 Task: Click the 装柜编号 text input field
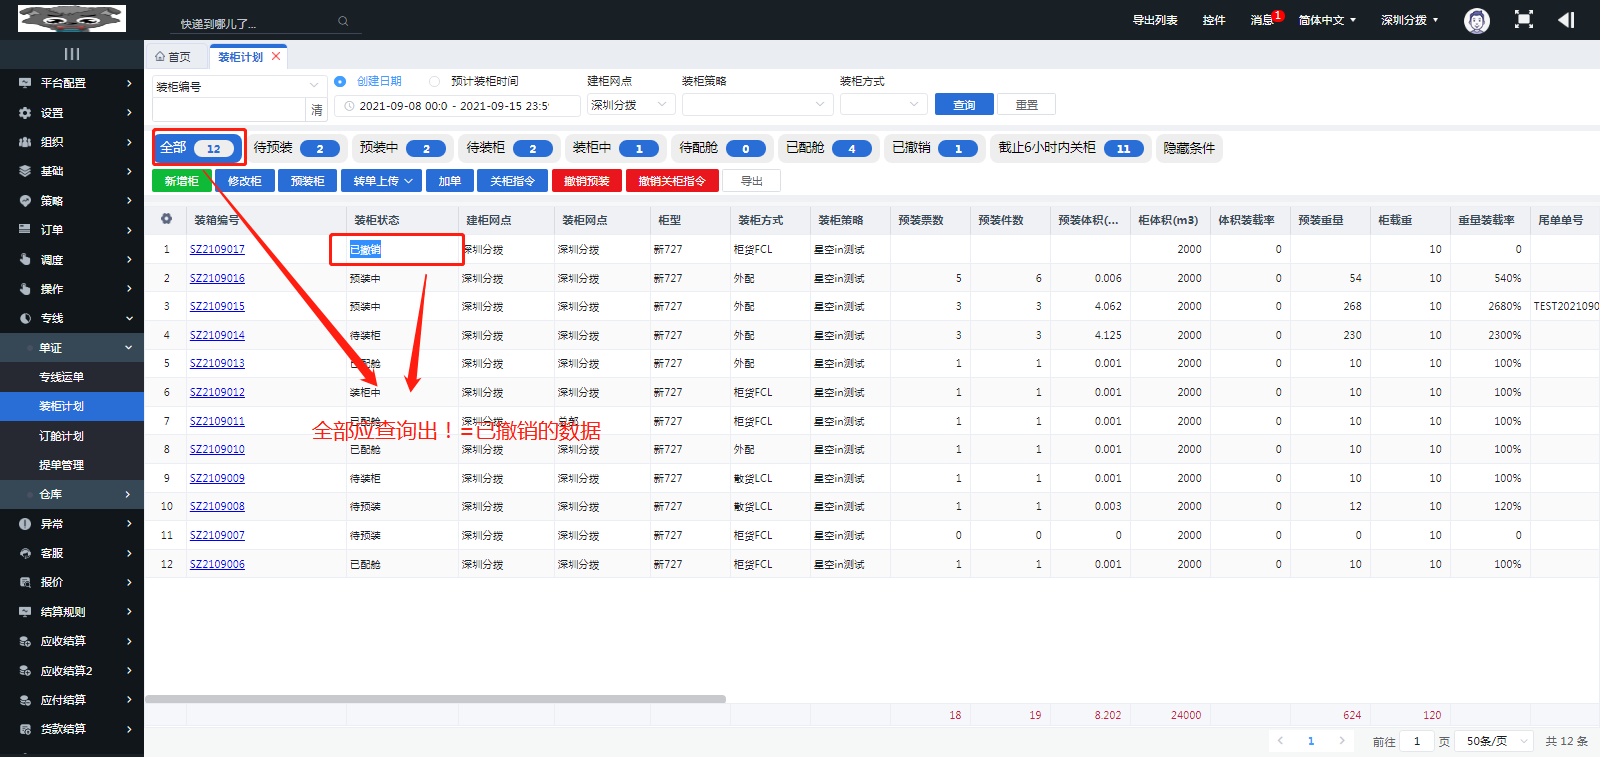click(x=228, y=110)
